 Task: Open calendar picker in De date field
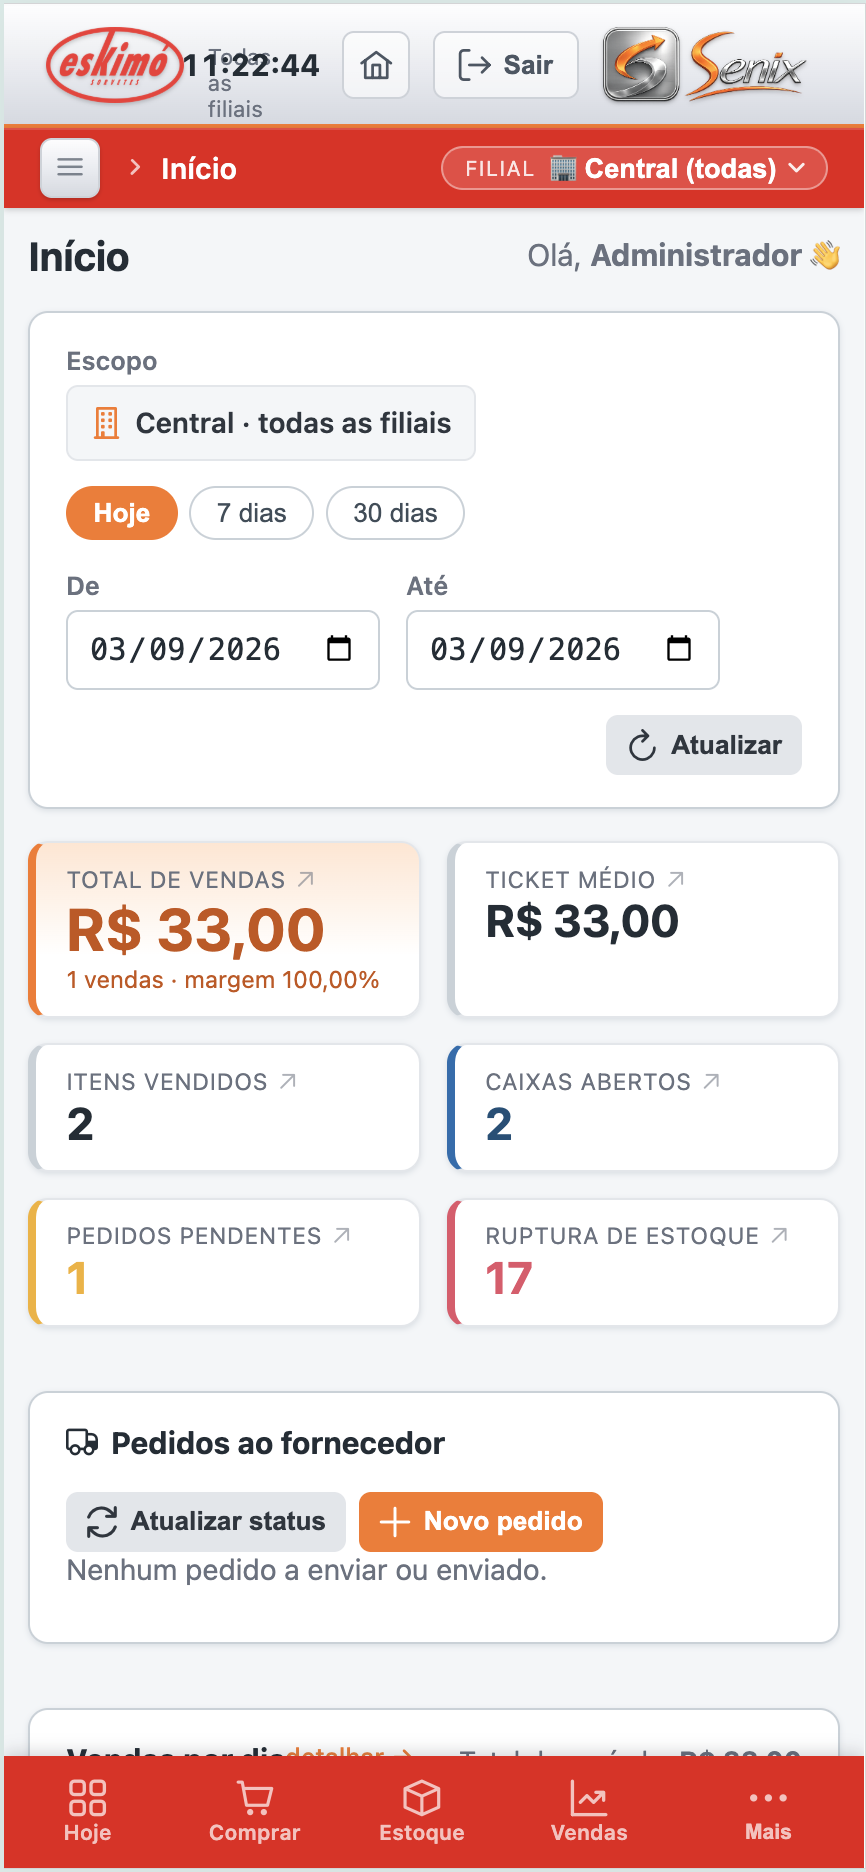339,649
